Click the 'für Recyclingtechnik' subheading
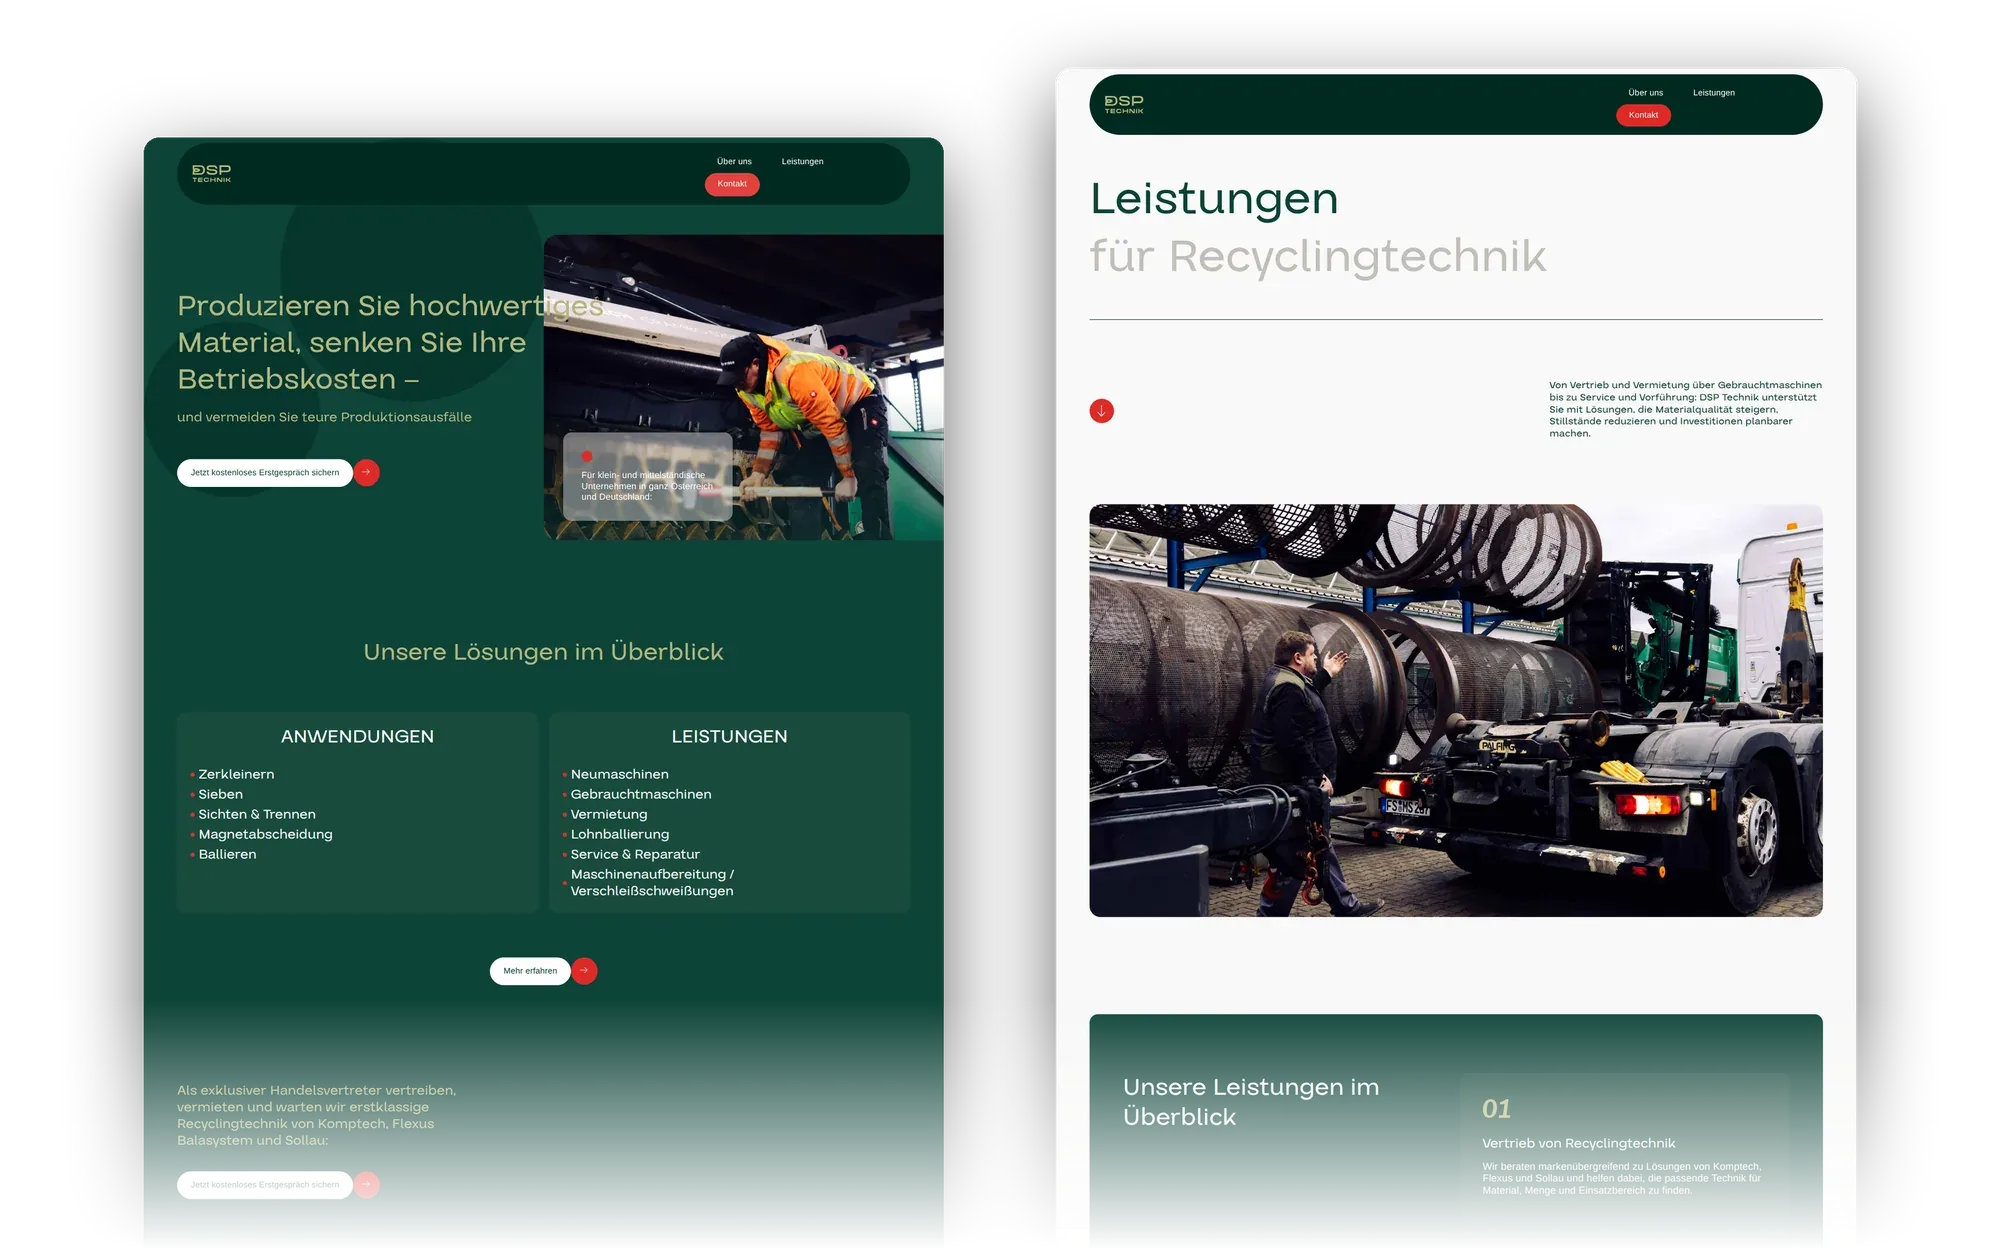 click(1318, 256)
